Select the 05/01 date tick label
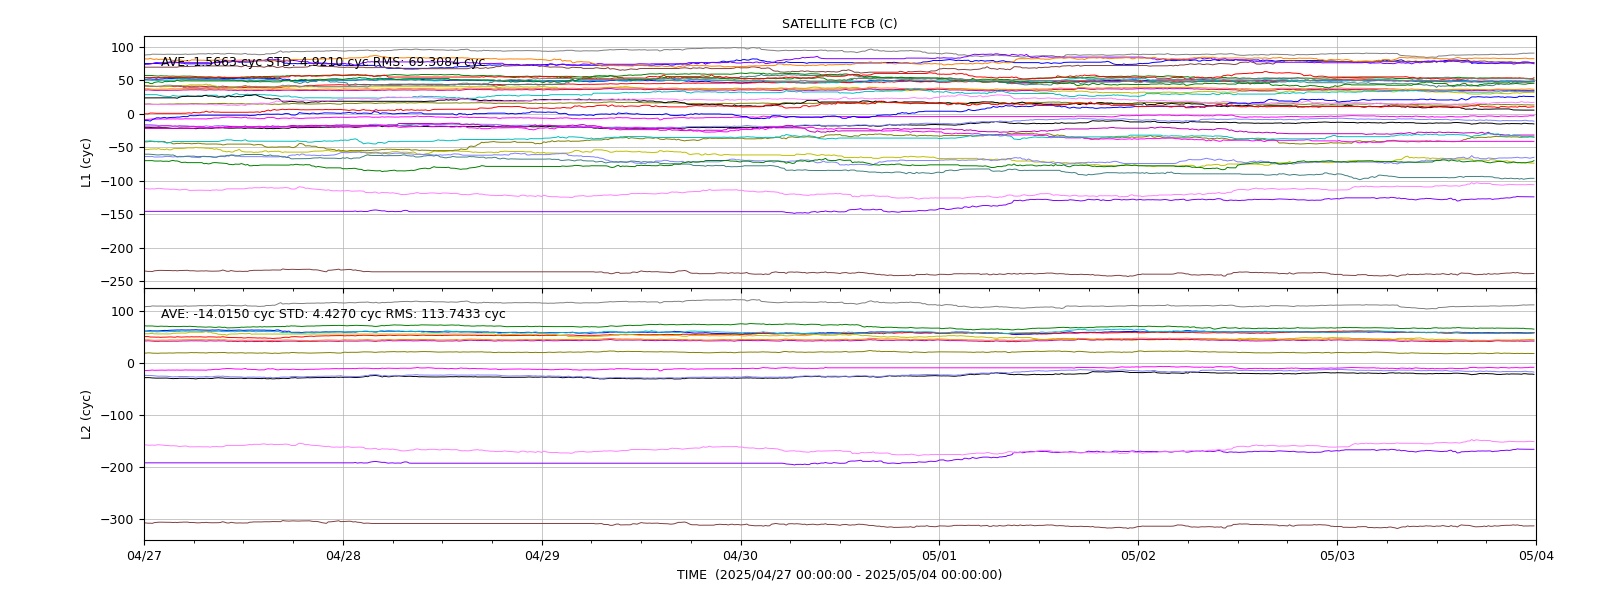 point(939,555)
